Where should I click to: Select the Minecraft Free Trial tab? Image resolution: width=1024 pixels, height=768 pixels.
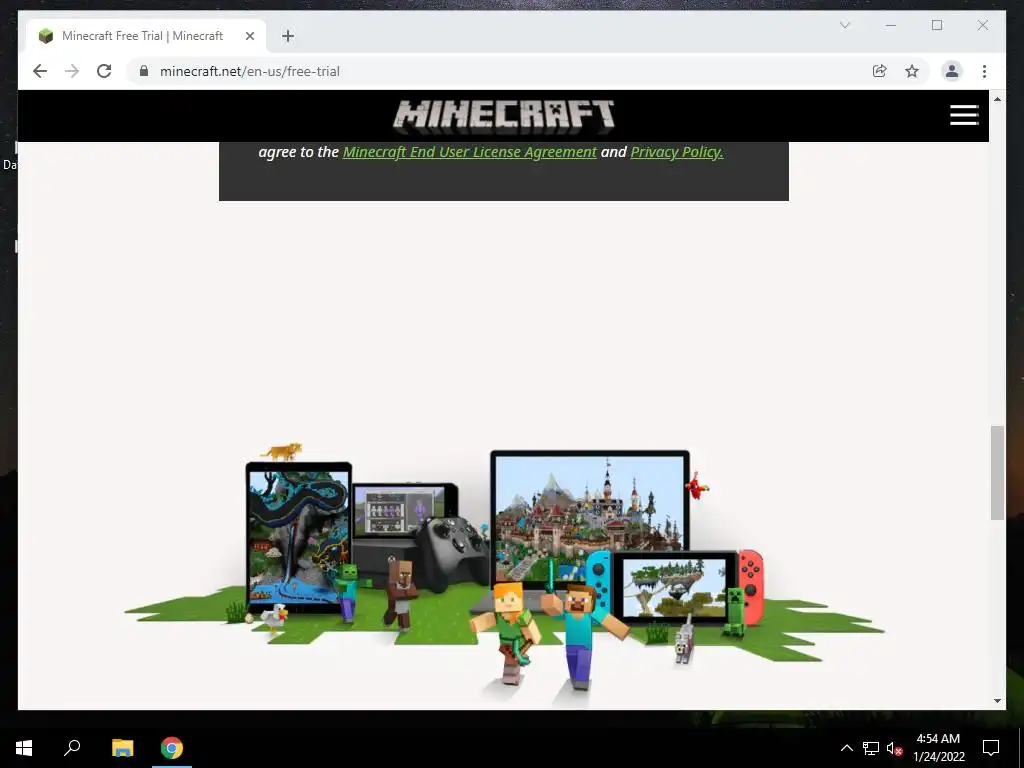[x=146, y=36]
